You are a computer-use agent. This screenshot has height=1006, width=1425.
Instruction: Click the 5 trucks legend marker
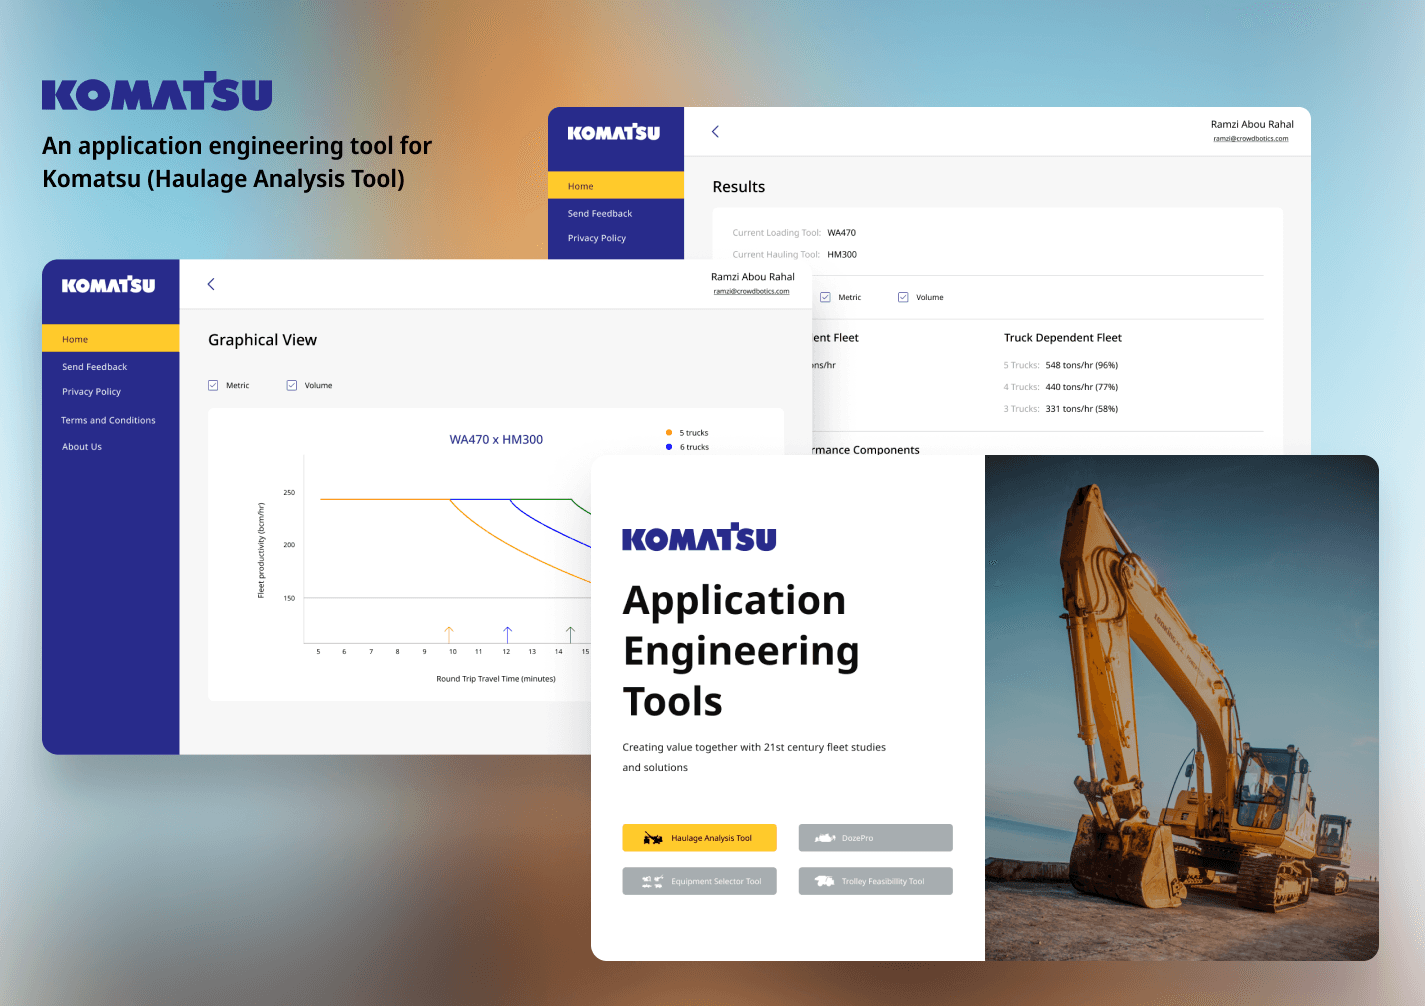[668, 432]
